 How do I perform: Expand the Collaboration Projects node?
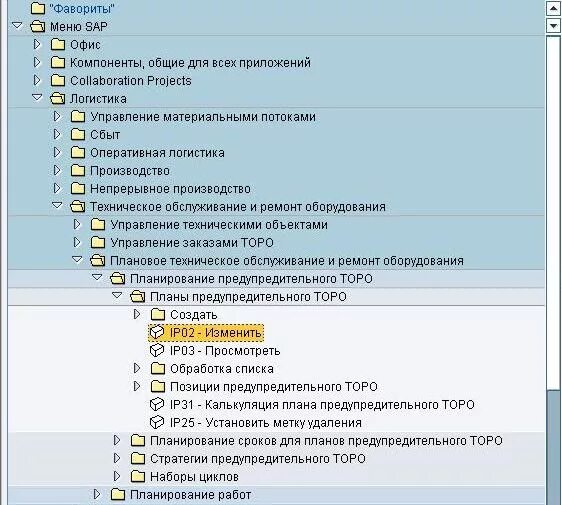37,80
